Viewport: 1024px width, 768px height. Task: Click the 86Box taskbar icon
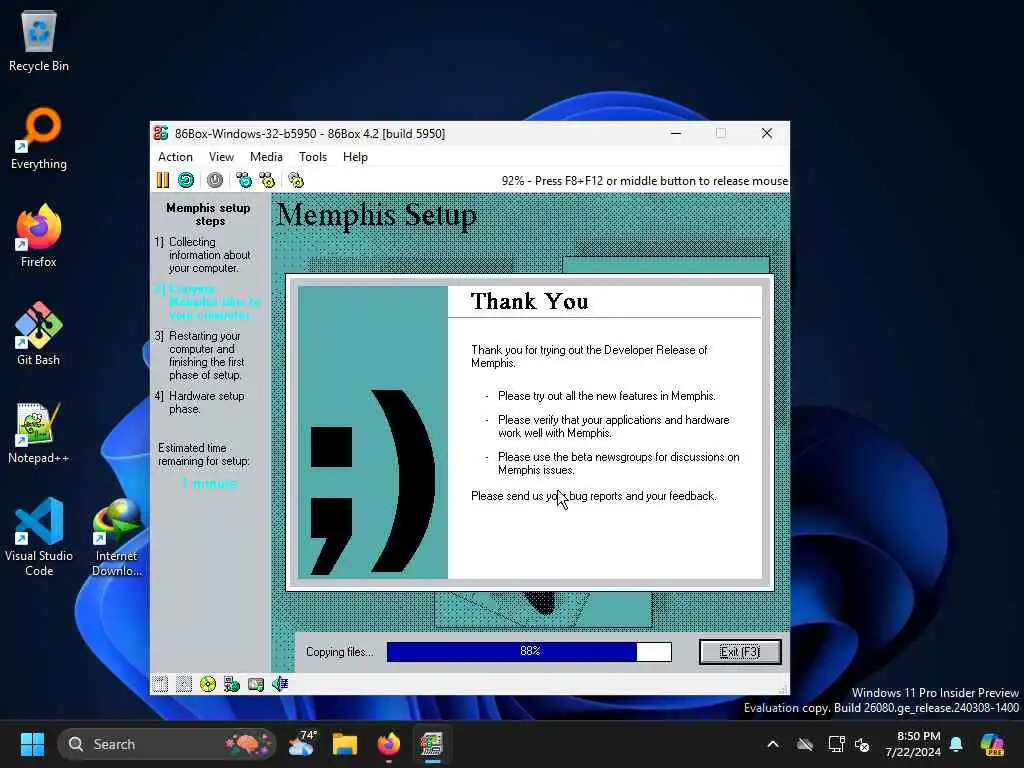coord(432,744)
